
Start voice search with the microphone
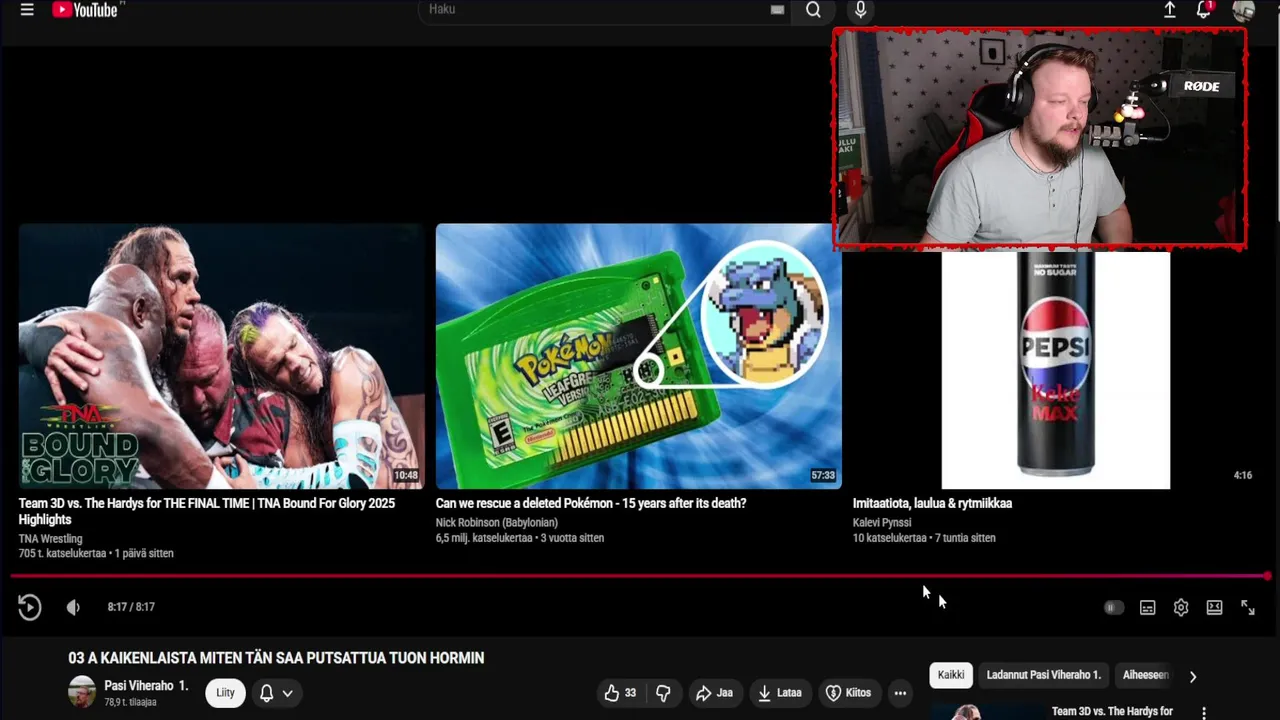[x=860, y=10]
